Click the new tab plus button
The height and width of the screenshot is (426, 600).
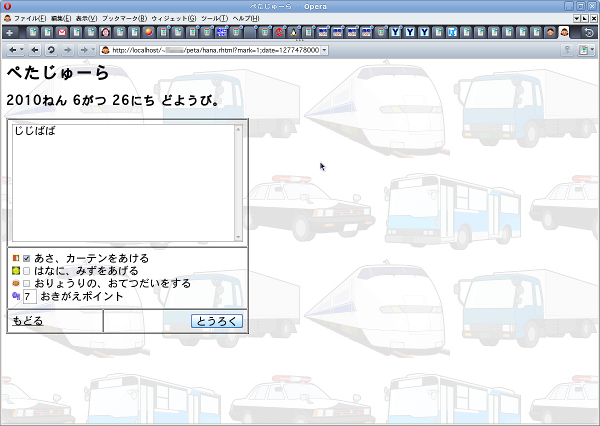9,33
